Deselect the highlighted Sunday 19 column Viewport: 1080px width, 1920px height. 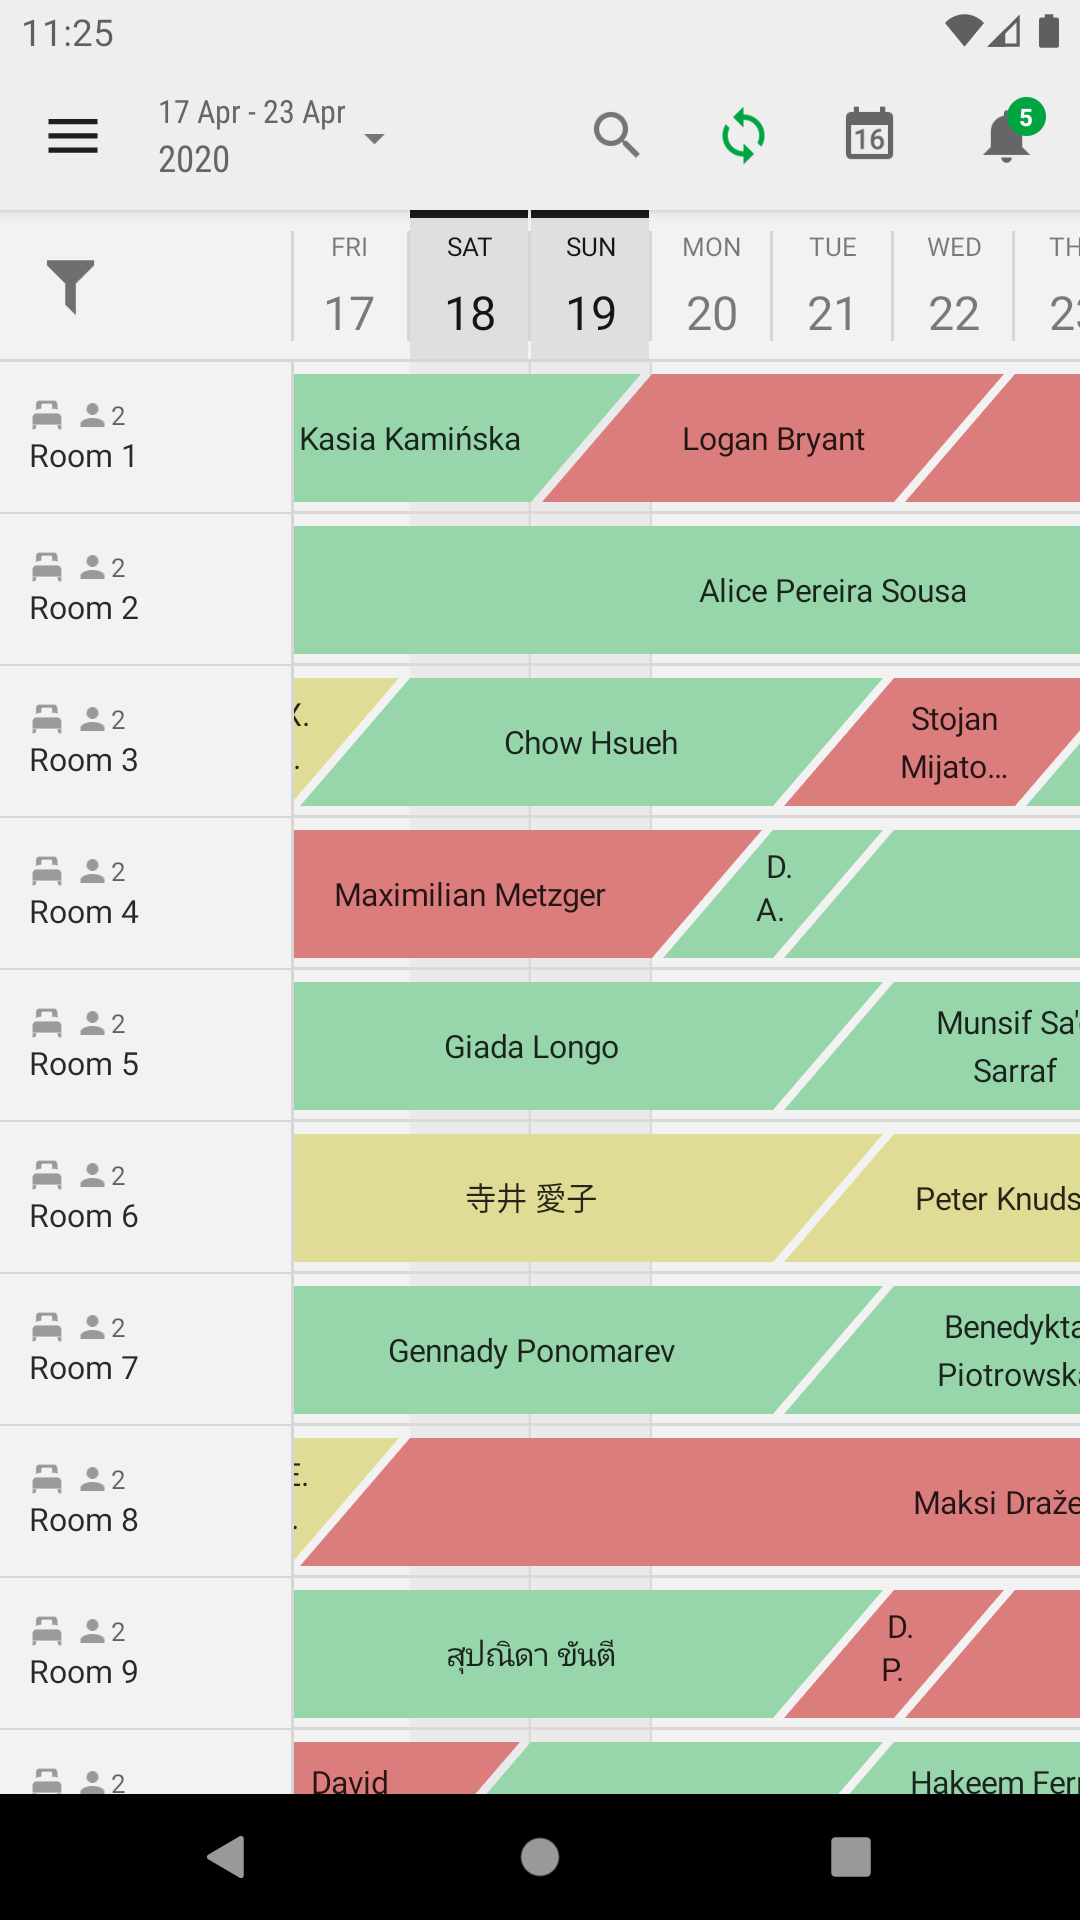click(x=590, y=287)
